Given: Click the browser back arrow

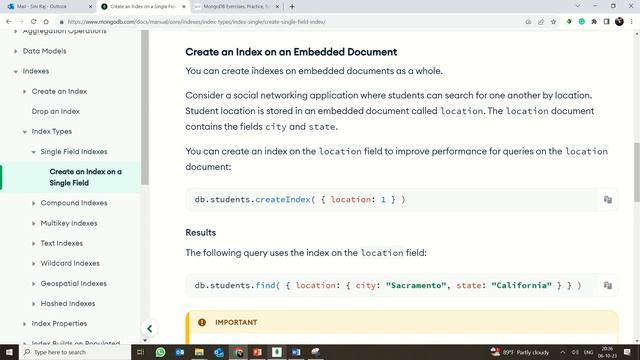Looking at the screenshot, I should 9,22.
